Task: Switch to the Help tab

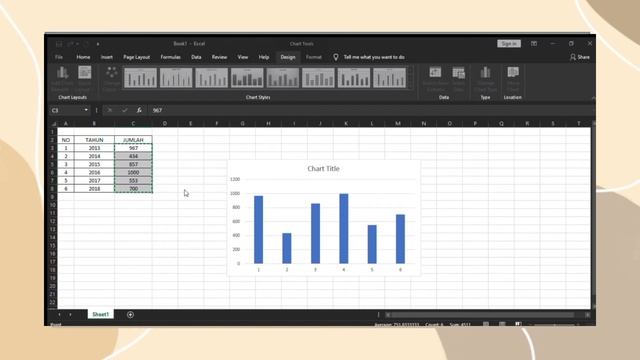Action: tap(264, 57)
